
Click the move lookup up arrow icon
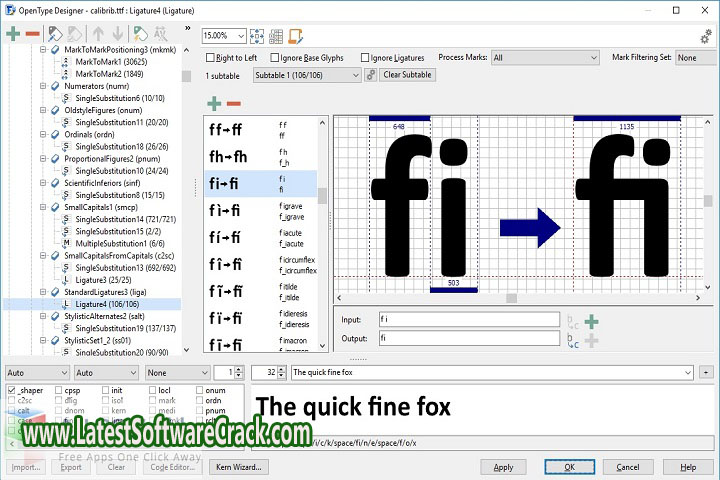[98, 34]
